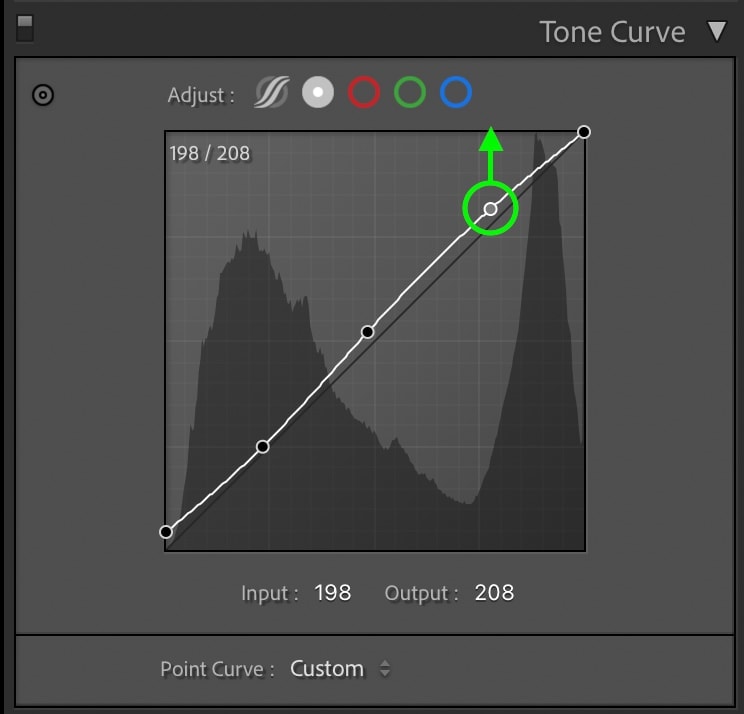This screenshot has width=744, height=714.
Task: Toggle the Tone Curve panel on/off switch
Action: pos(25,28)
